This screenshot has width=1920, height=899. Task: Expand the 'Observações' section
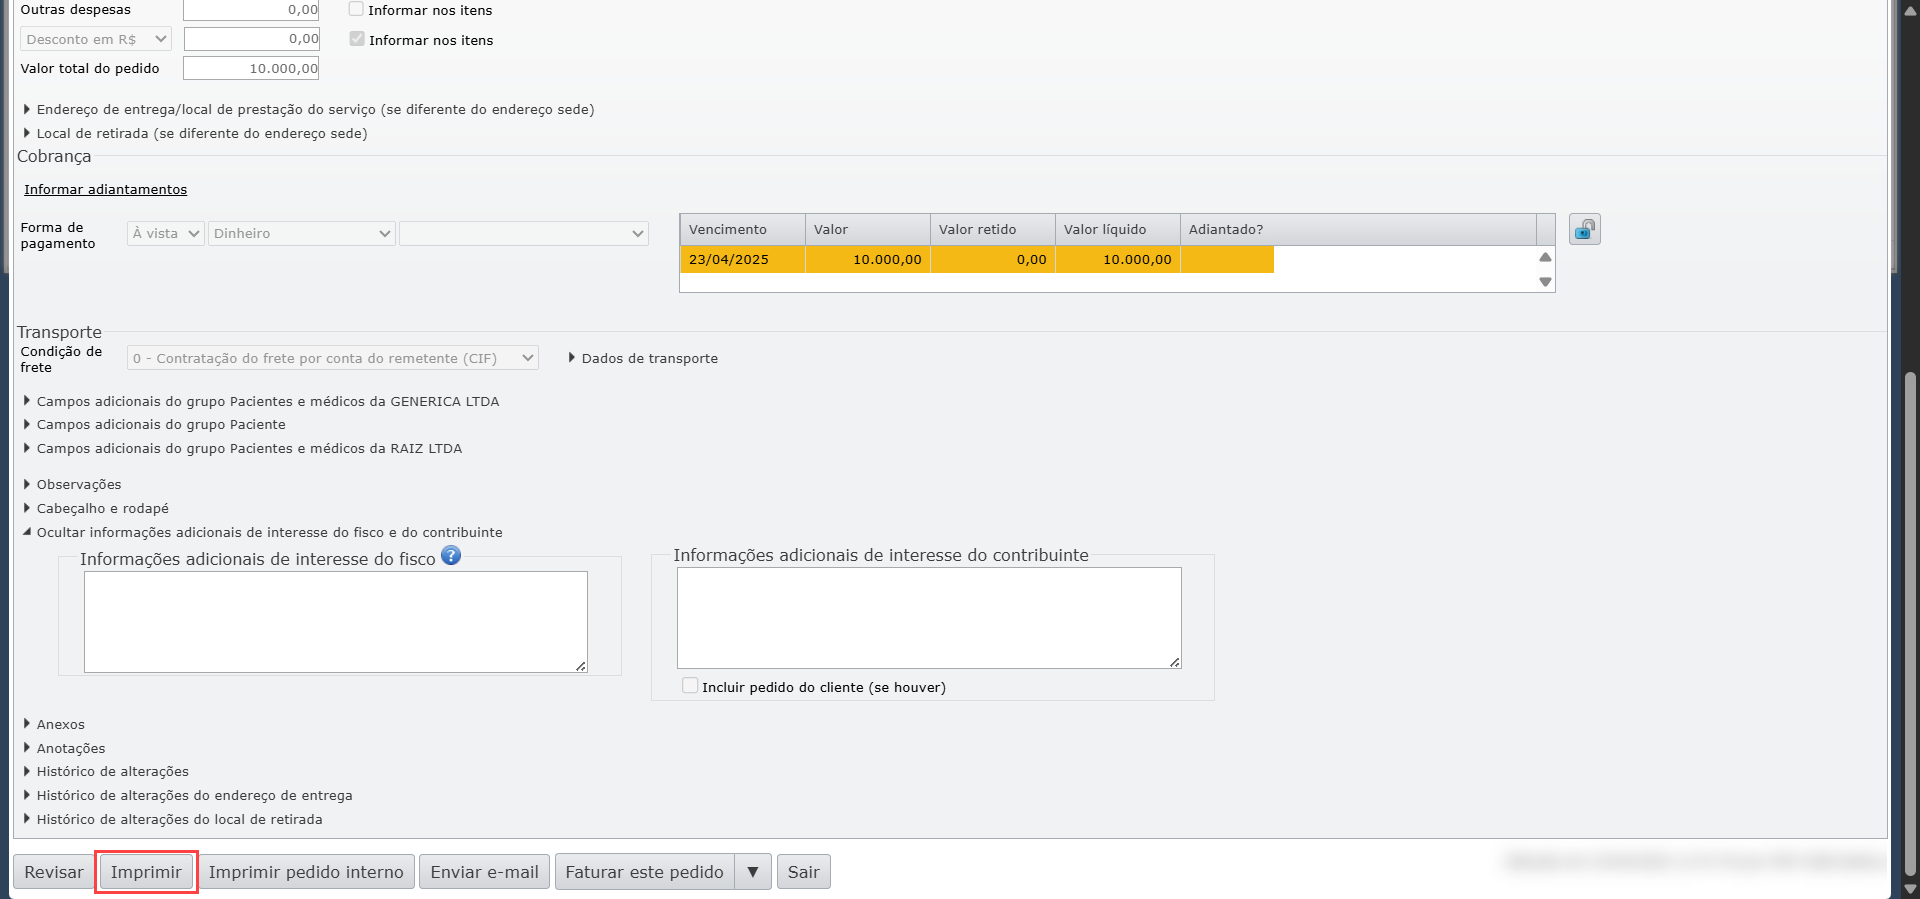point(72,484)
